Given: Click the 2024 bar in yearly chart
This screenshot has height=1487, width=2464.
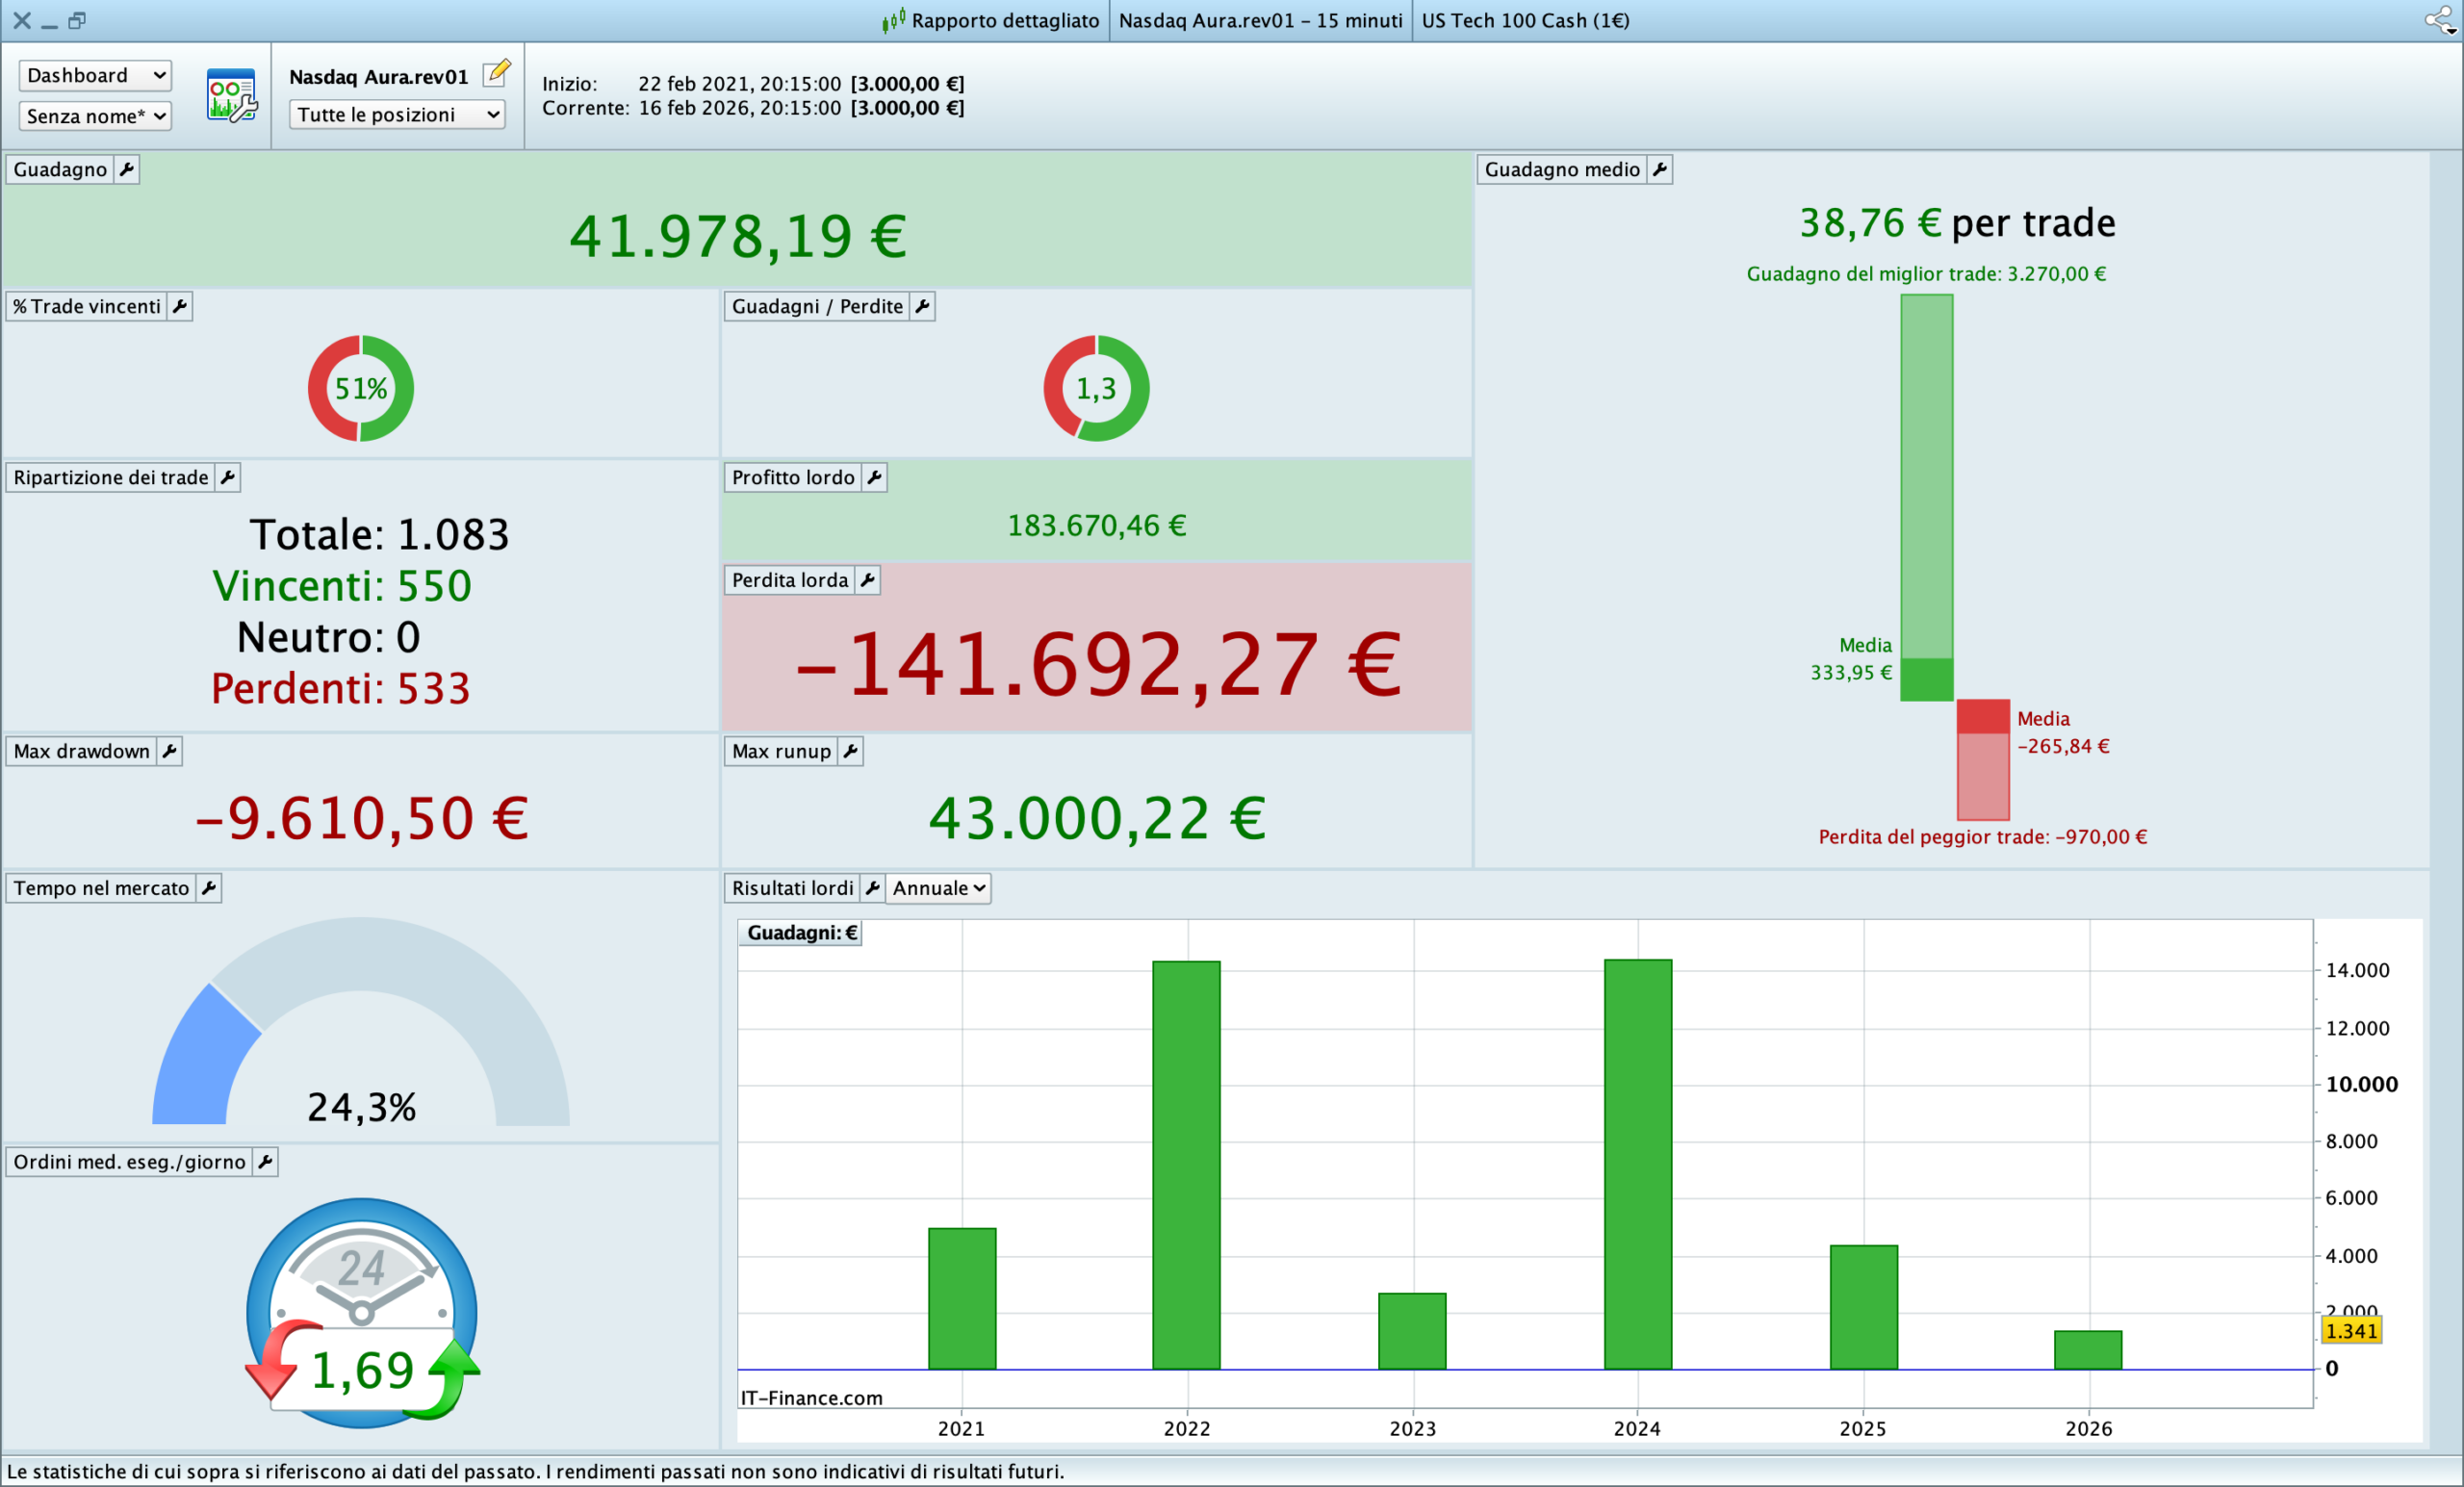Looking at the screenshot, I should 1637,1165.
